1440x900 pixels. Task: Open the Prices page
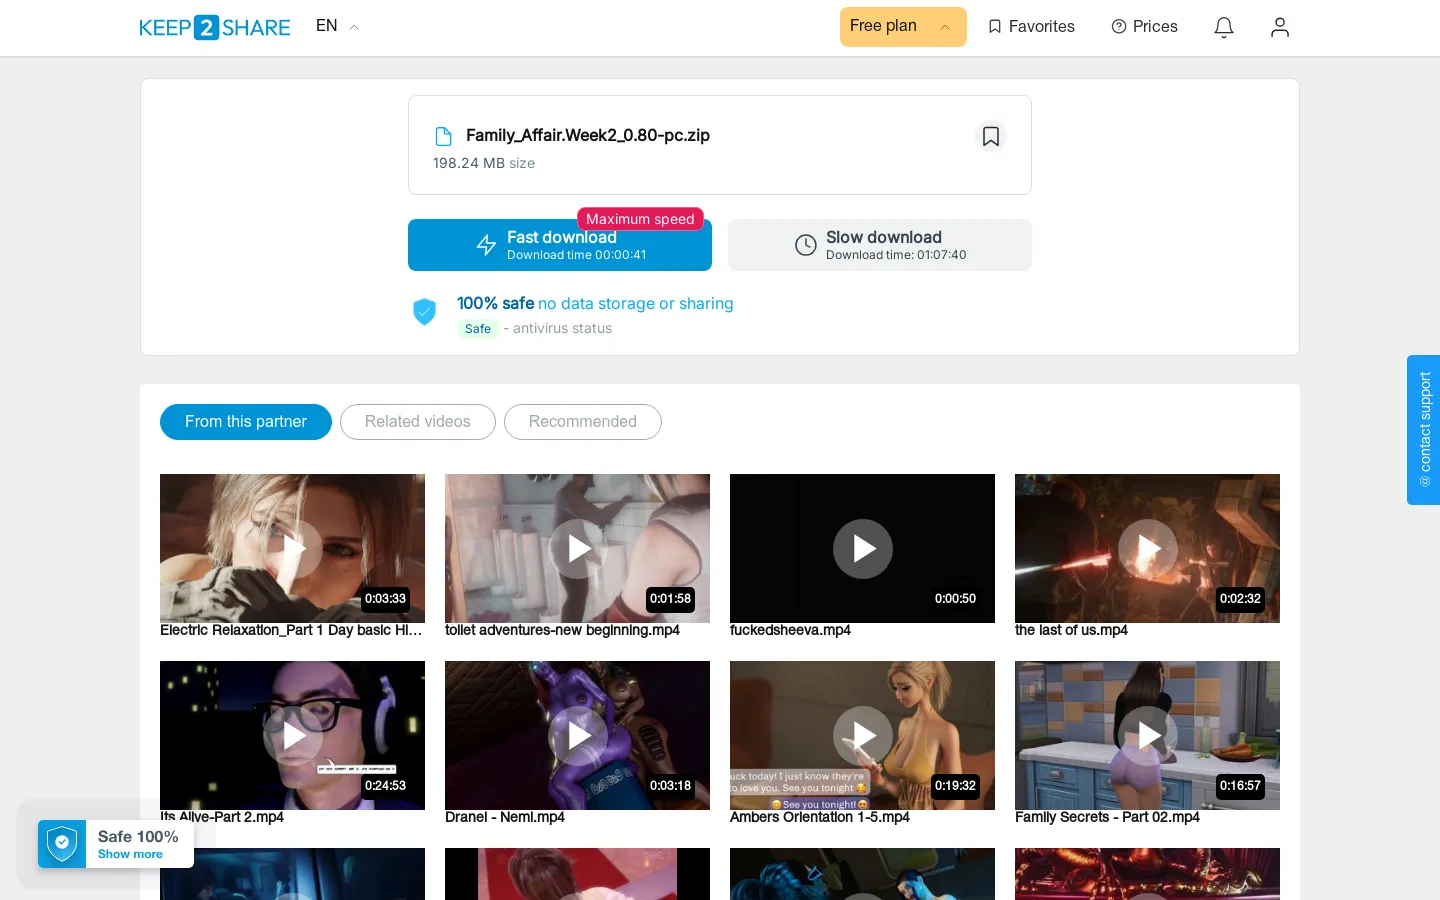pos(1145,27)
